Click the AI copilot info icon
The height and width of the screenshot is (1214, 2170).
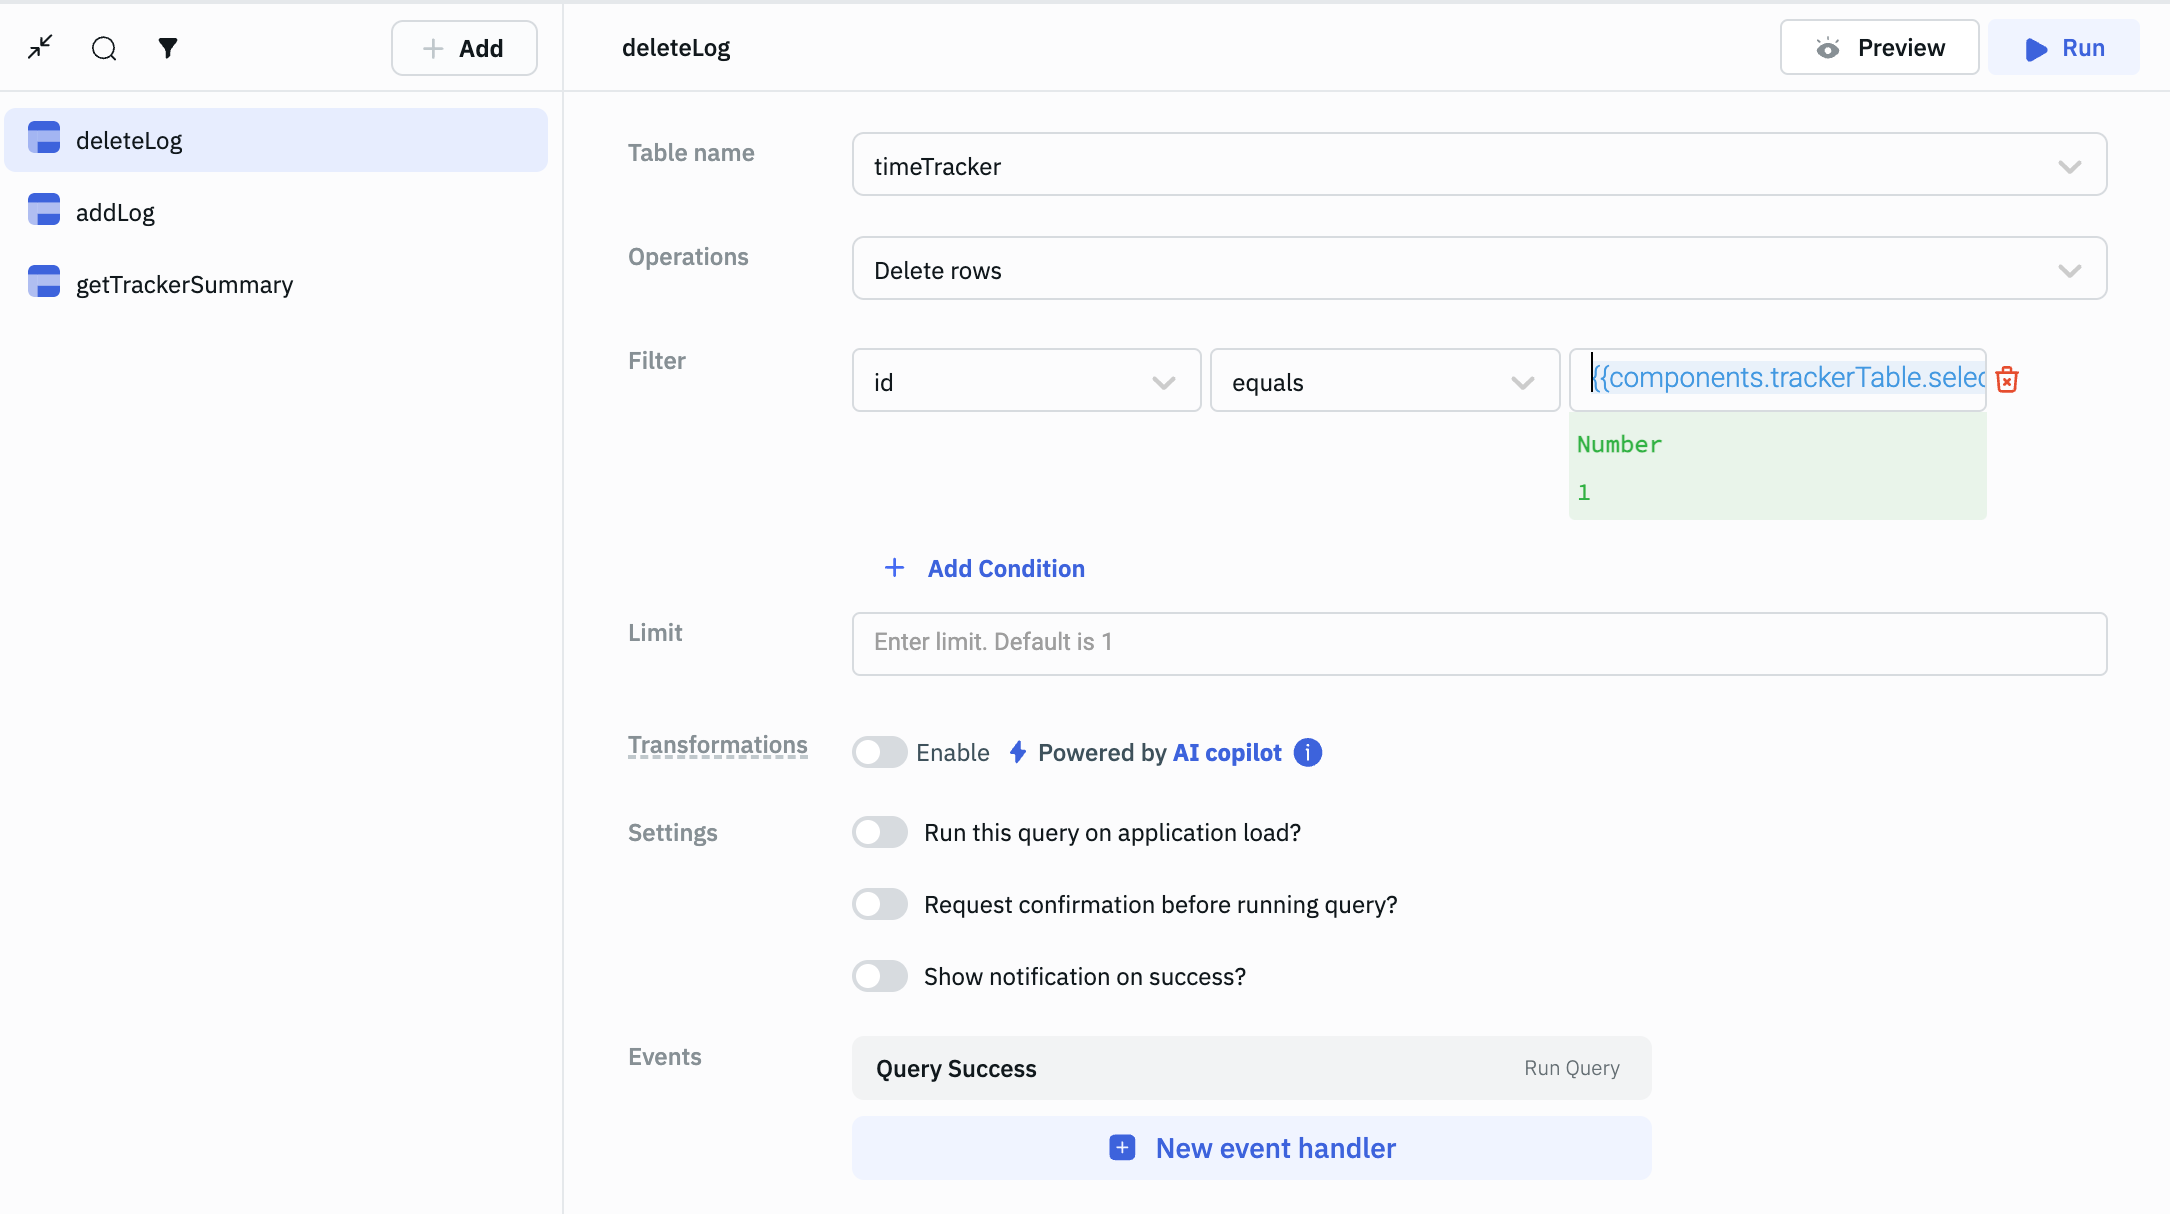click(1307, 752)
